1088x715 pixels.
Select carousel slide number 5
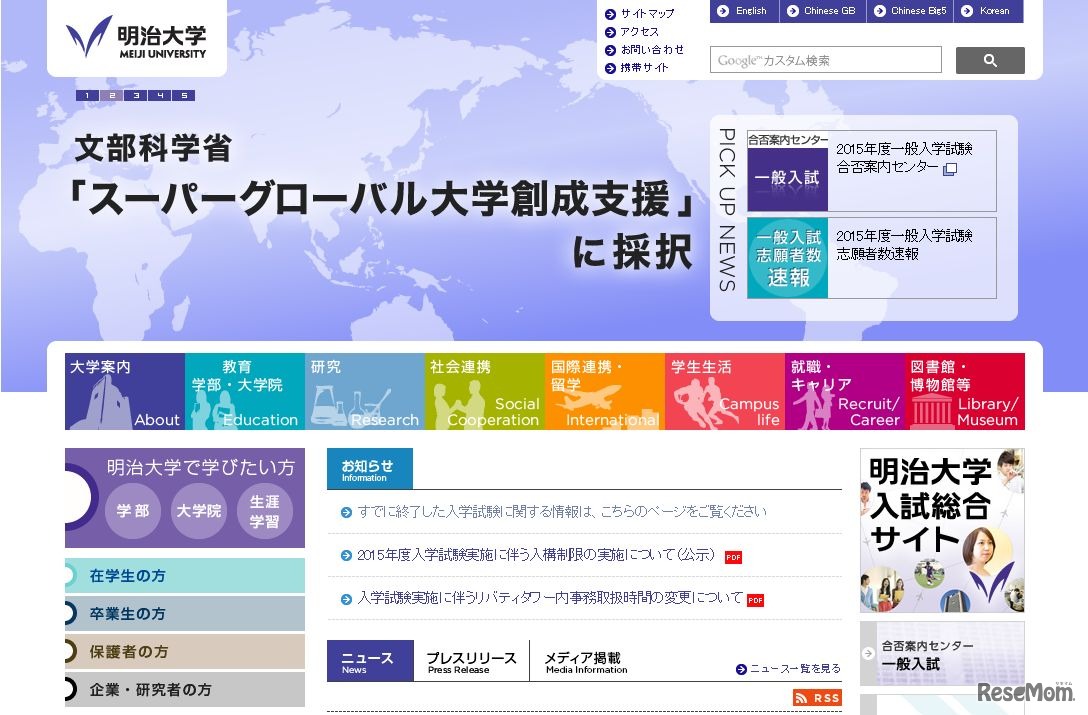185,96
